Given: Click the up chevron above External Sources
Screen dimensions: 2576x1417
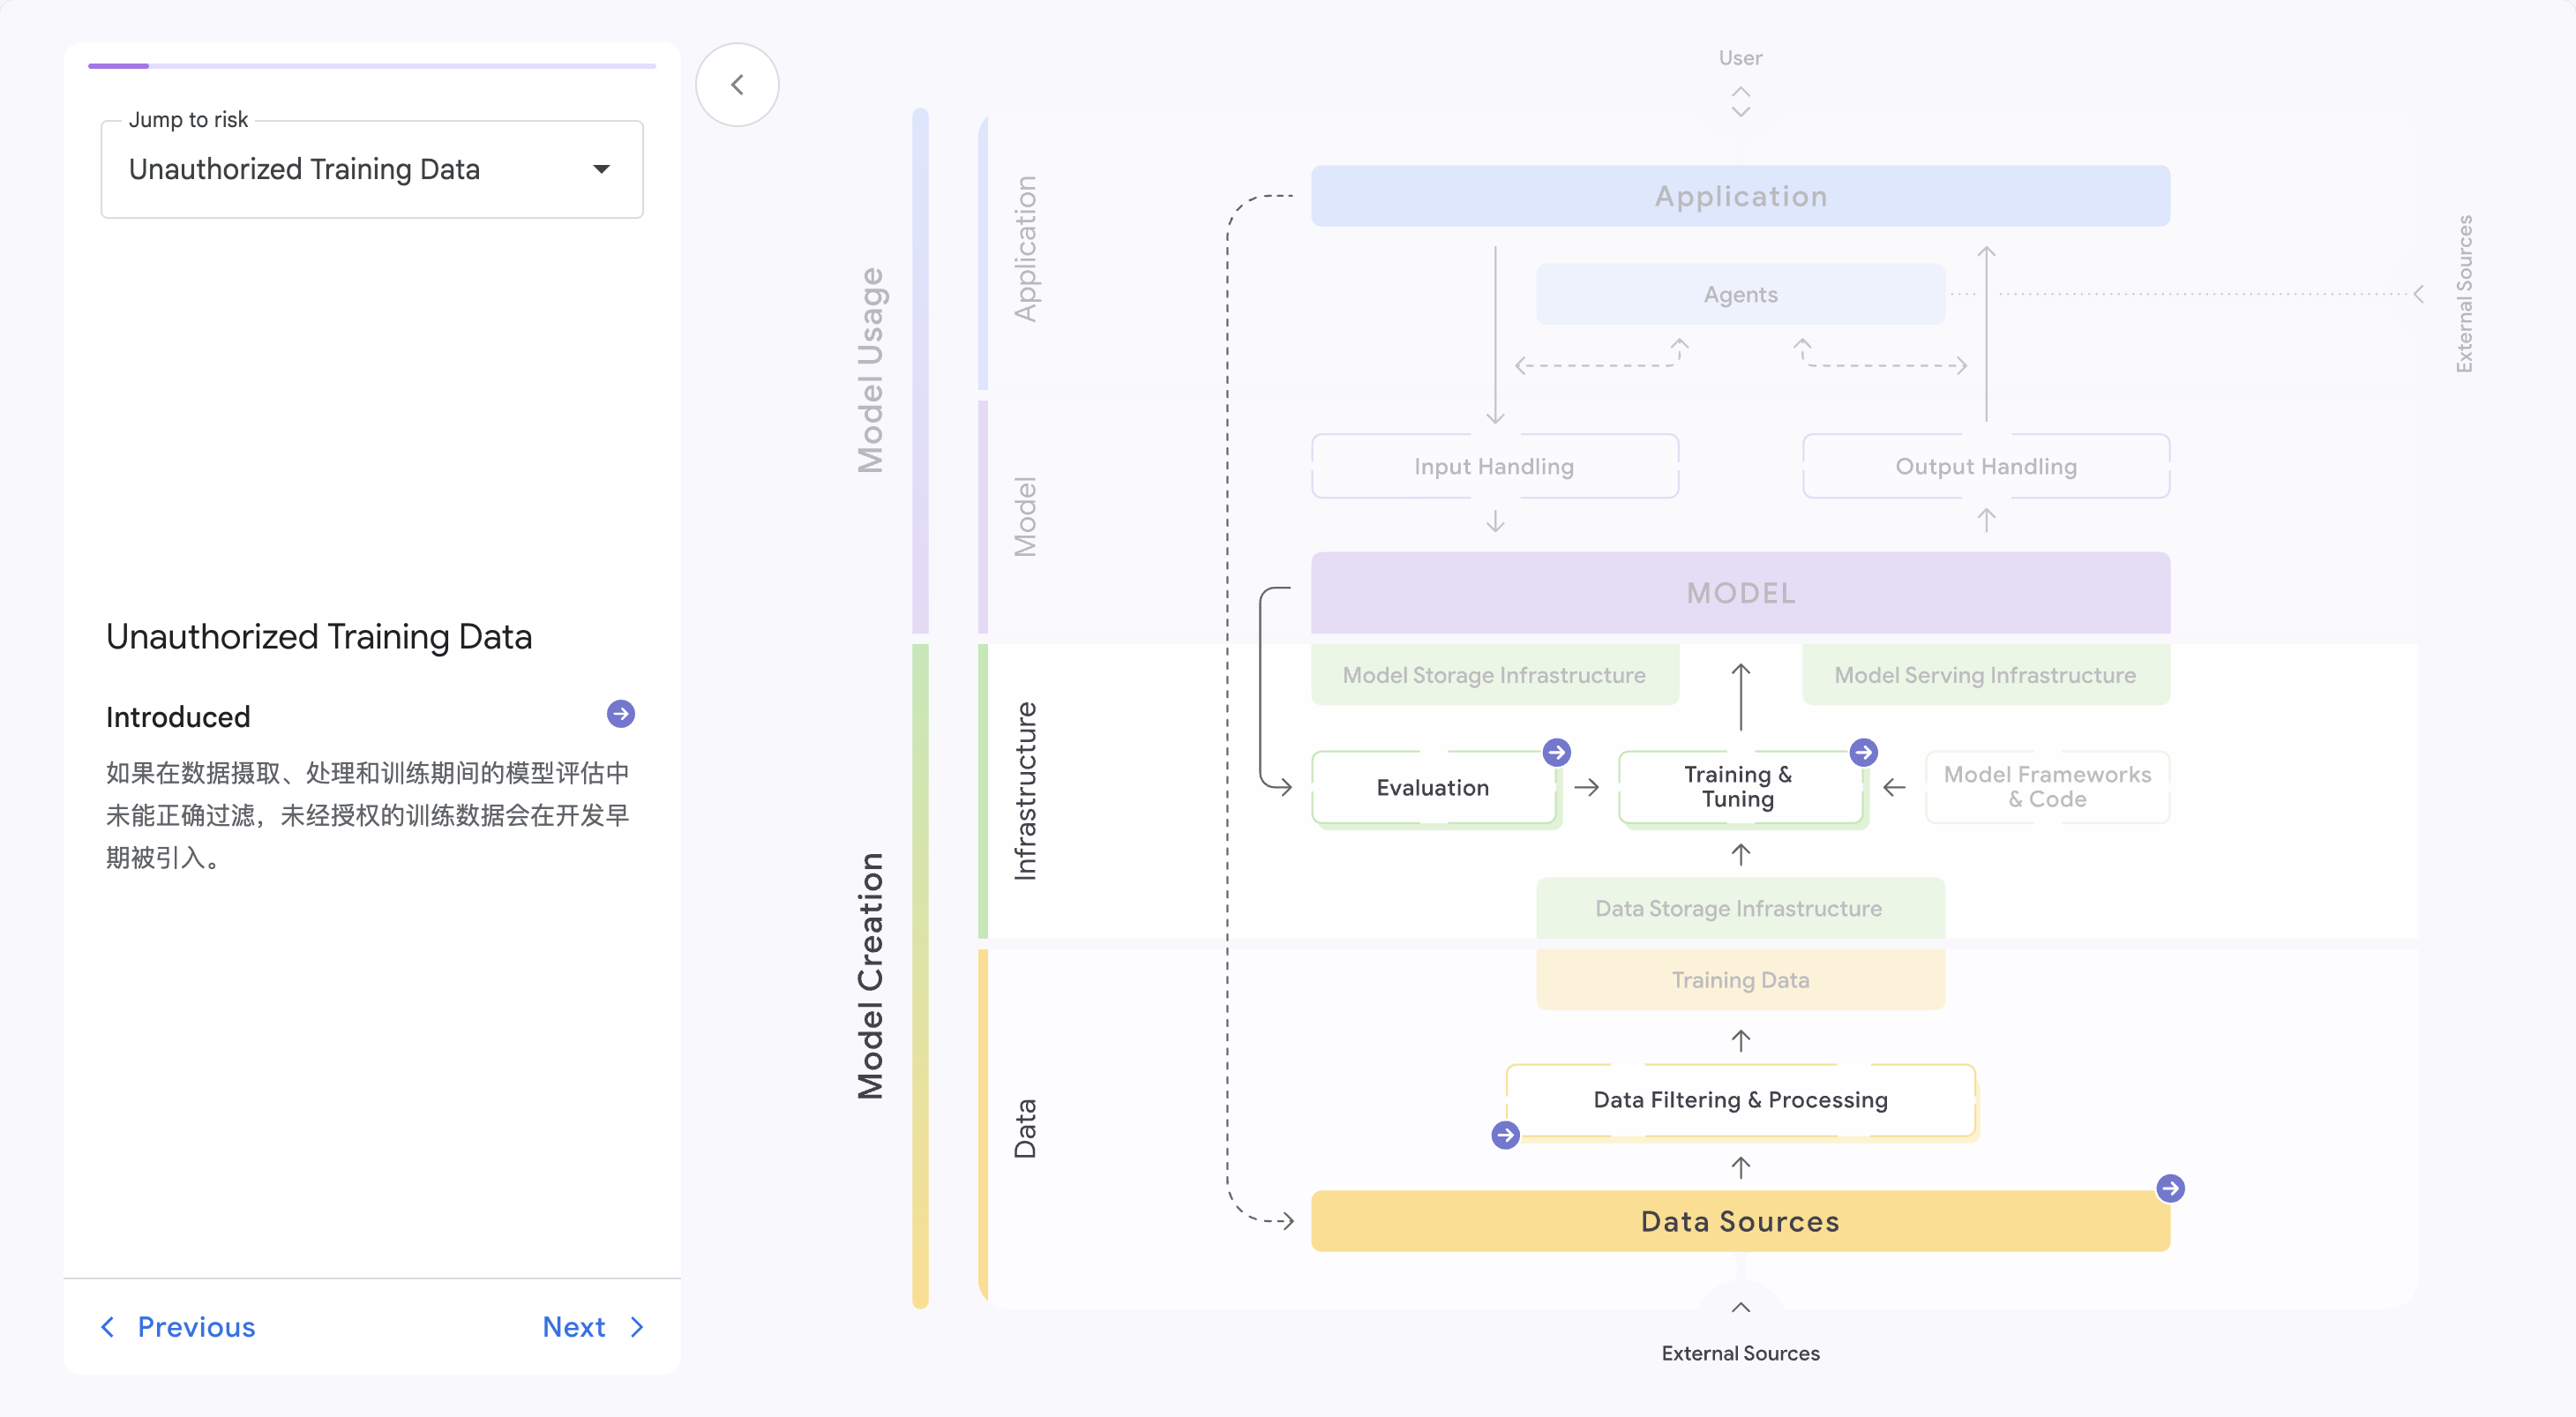Looking at the screenshot, I should (x=1740, y=1308).
